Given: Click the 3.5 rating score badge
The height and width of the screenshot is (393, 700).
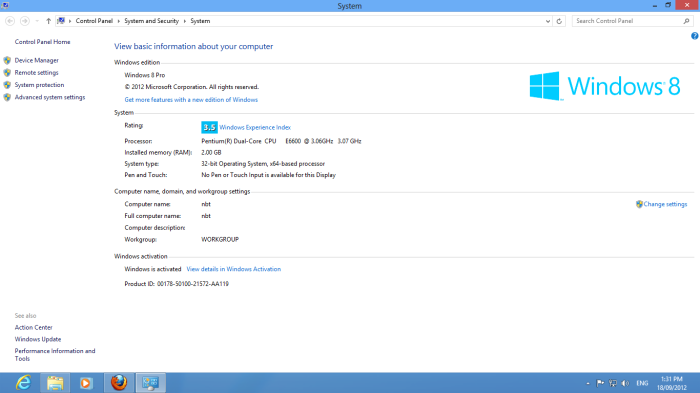Looking at the screenshot, I should [x=209, y=127].
